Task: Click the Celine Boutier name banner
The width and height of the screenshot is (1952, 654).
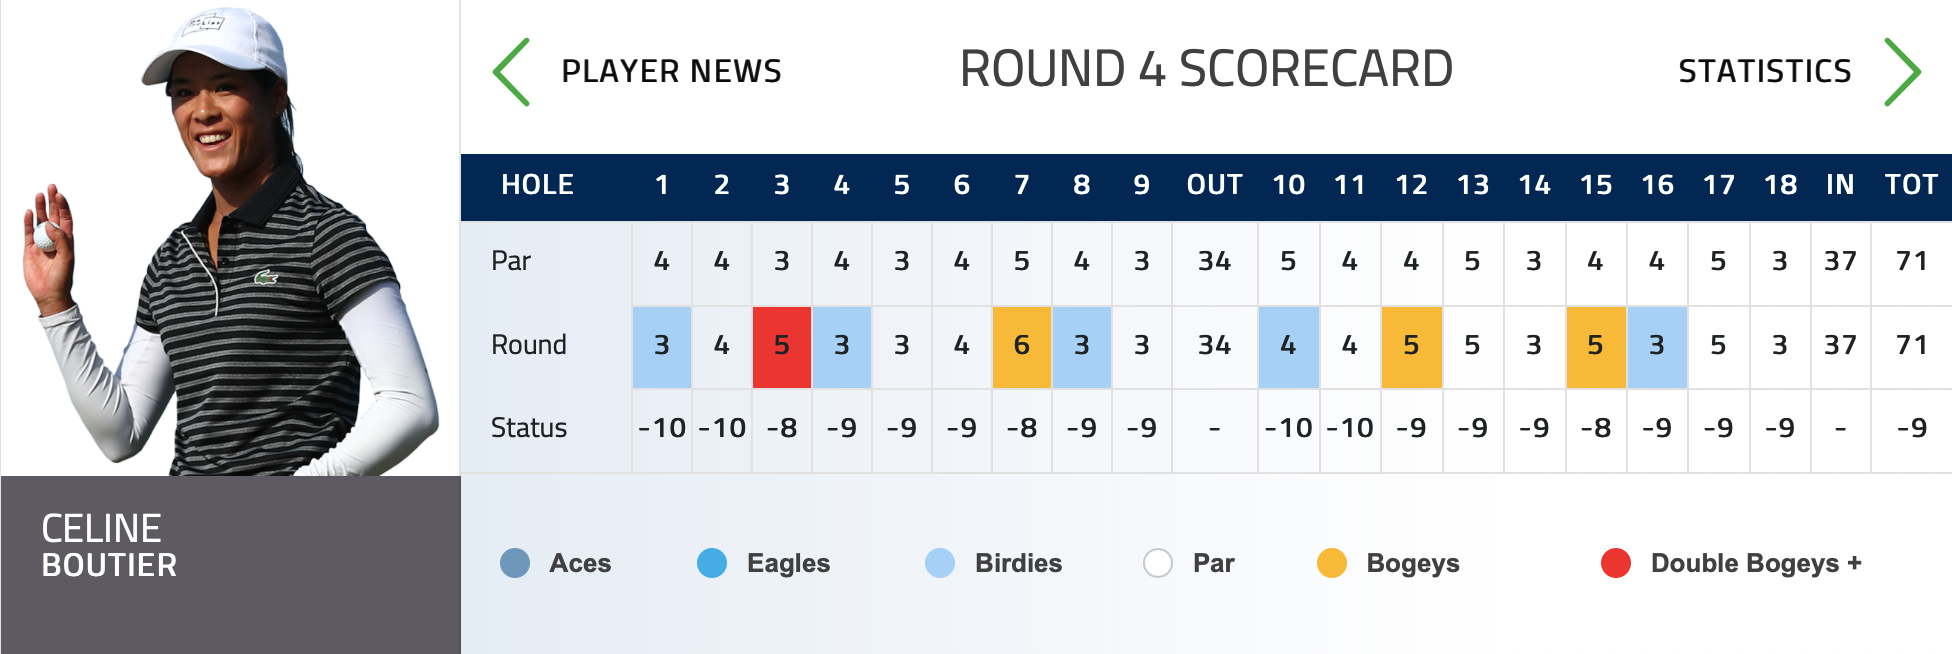Action: pyautogui.click(x=231, y=565)
